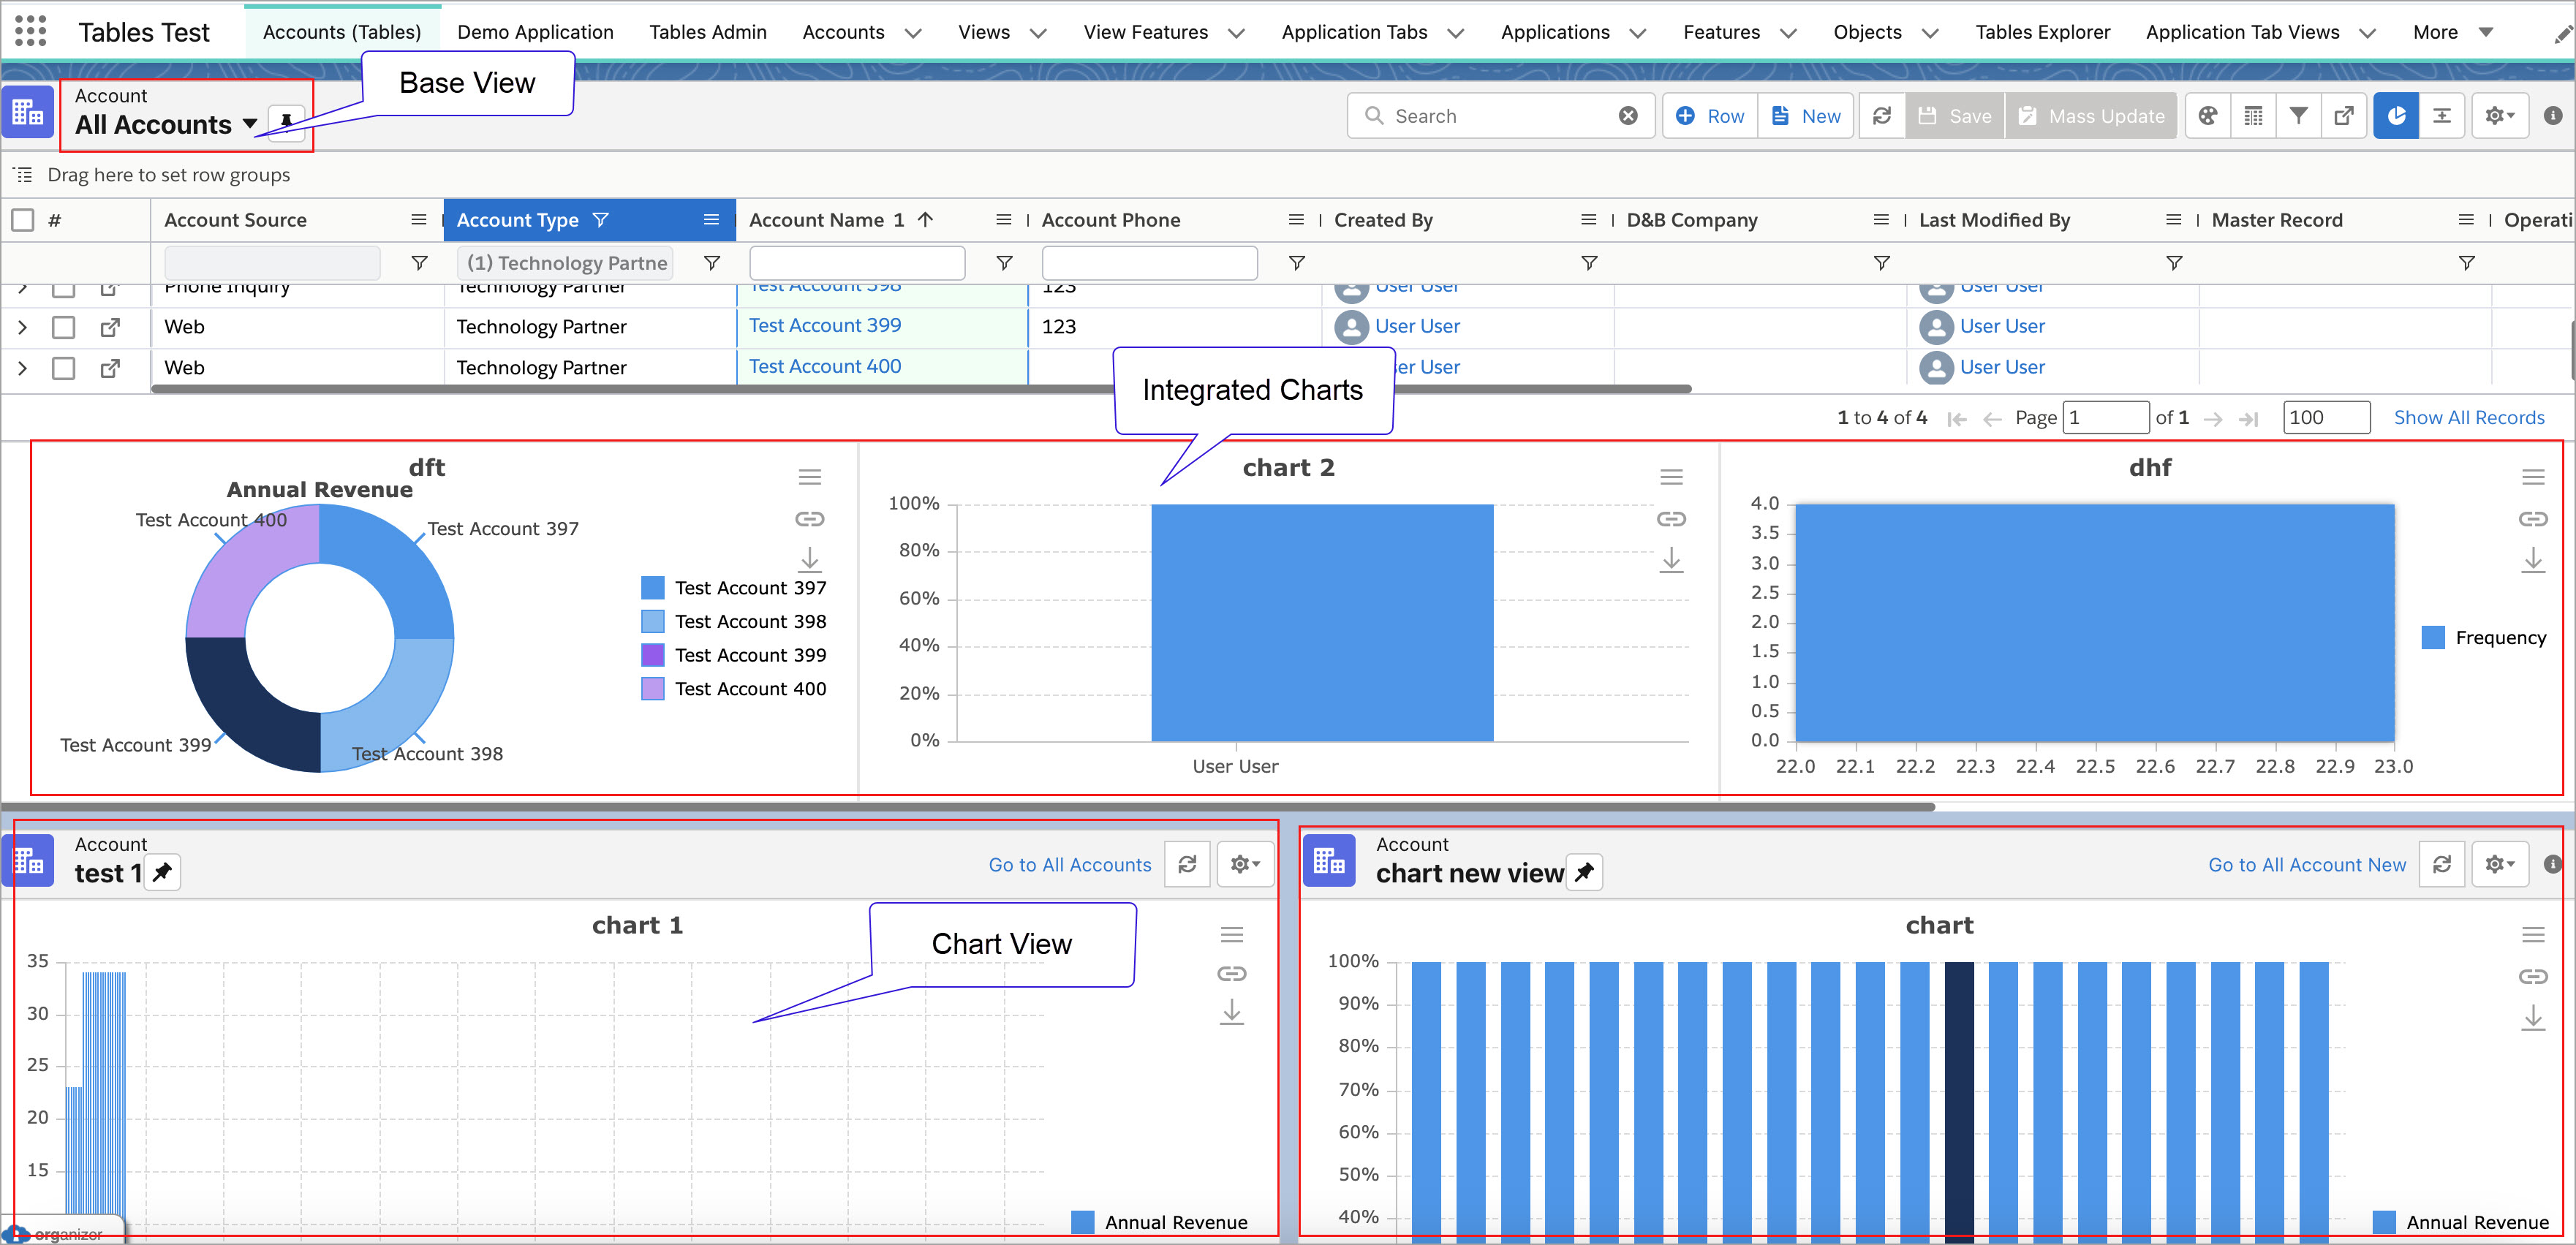Click the refresh icon in main toolbar

tap(1881, 116)
